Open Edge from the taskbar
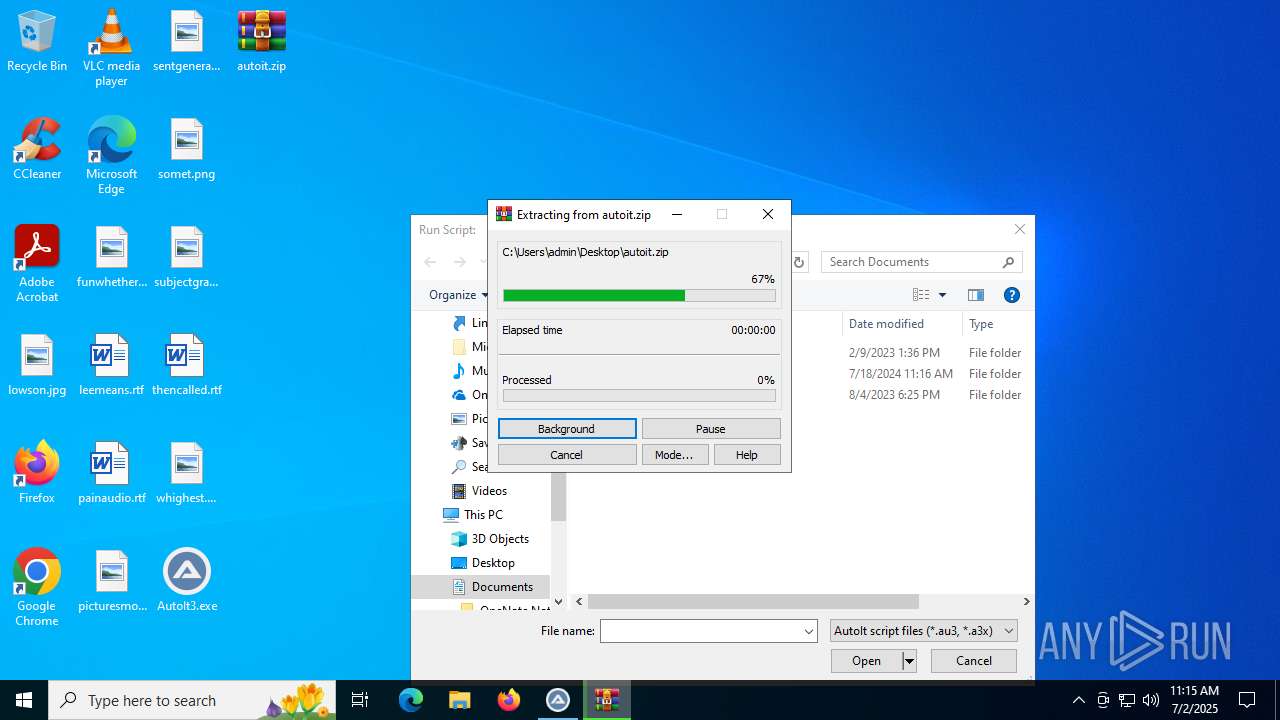The width and height of the screenshot is (1280, 720). tap(411, 700)
